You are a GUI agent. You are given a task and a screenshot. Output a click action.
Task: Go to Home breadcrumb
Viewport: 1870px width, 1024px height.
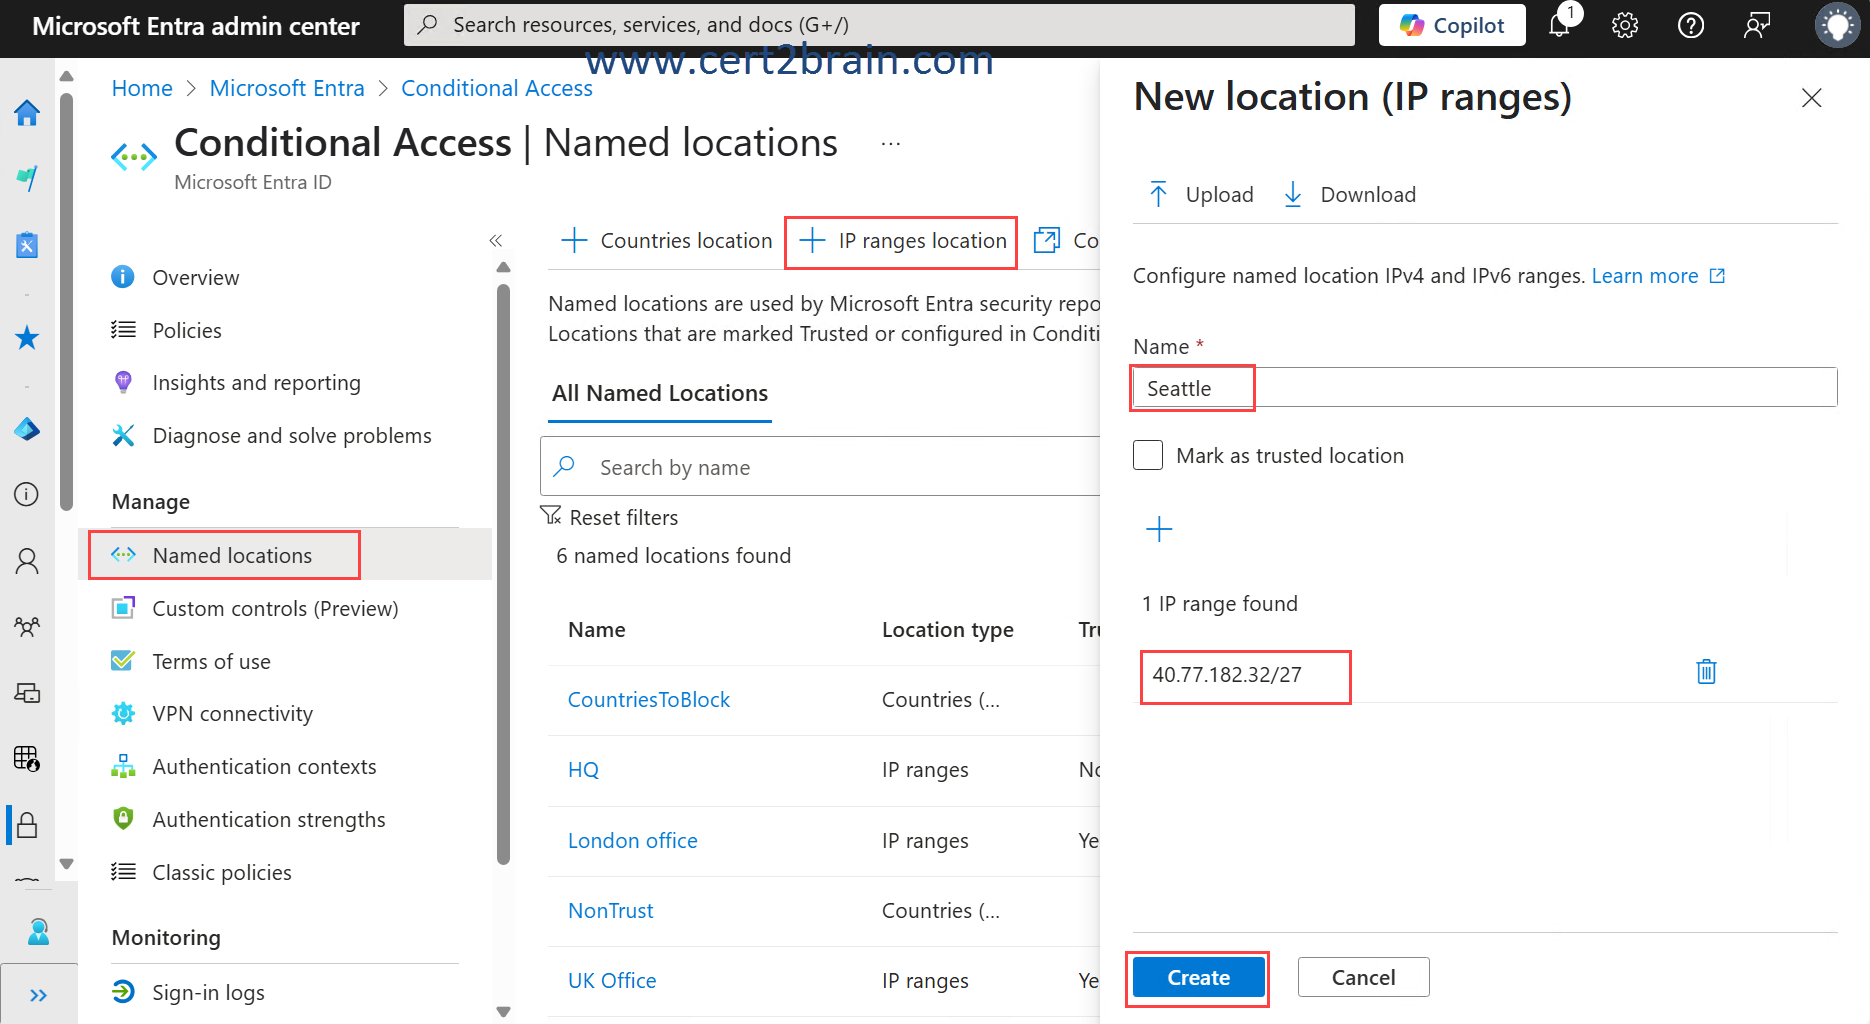[x=142, y=88]
